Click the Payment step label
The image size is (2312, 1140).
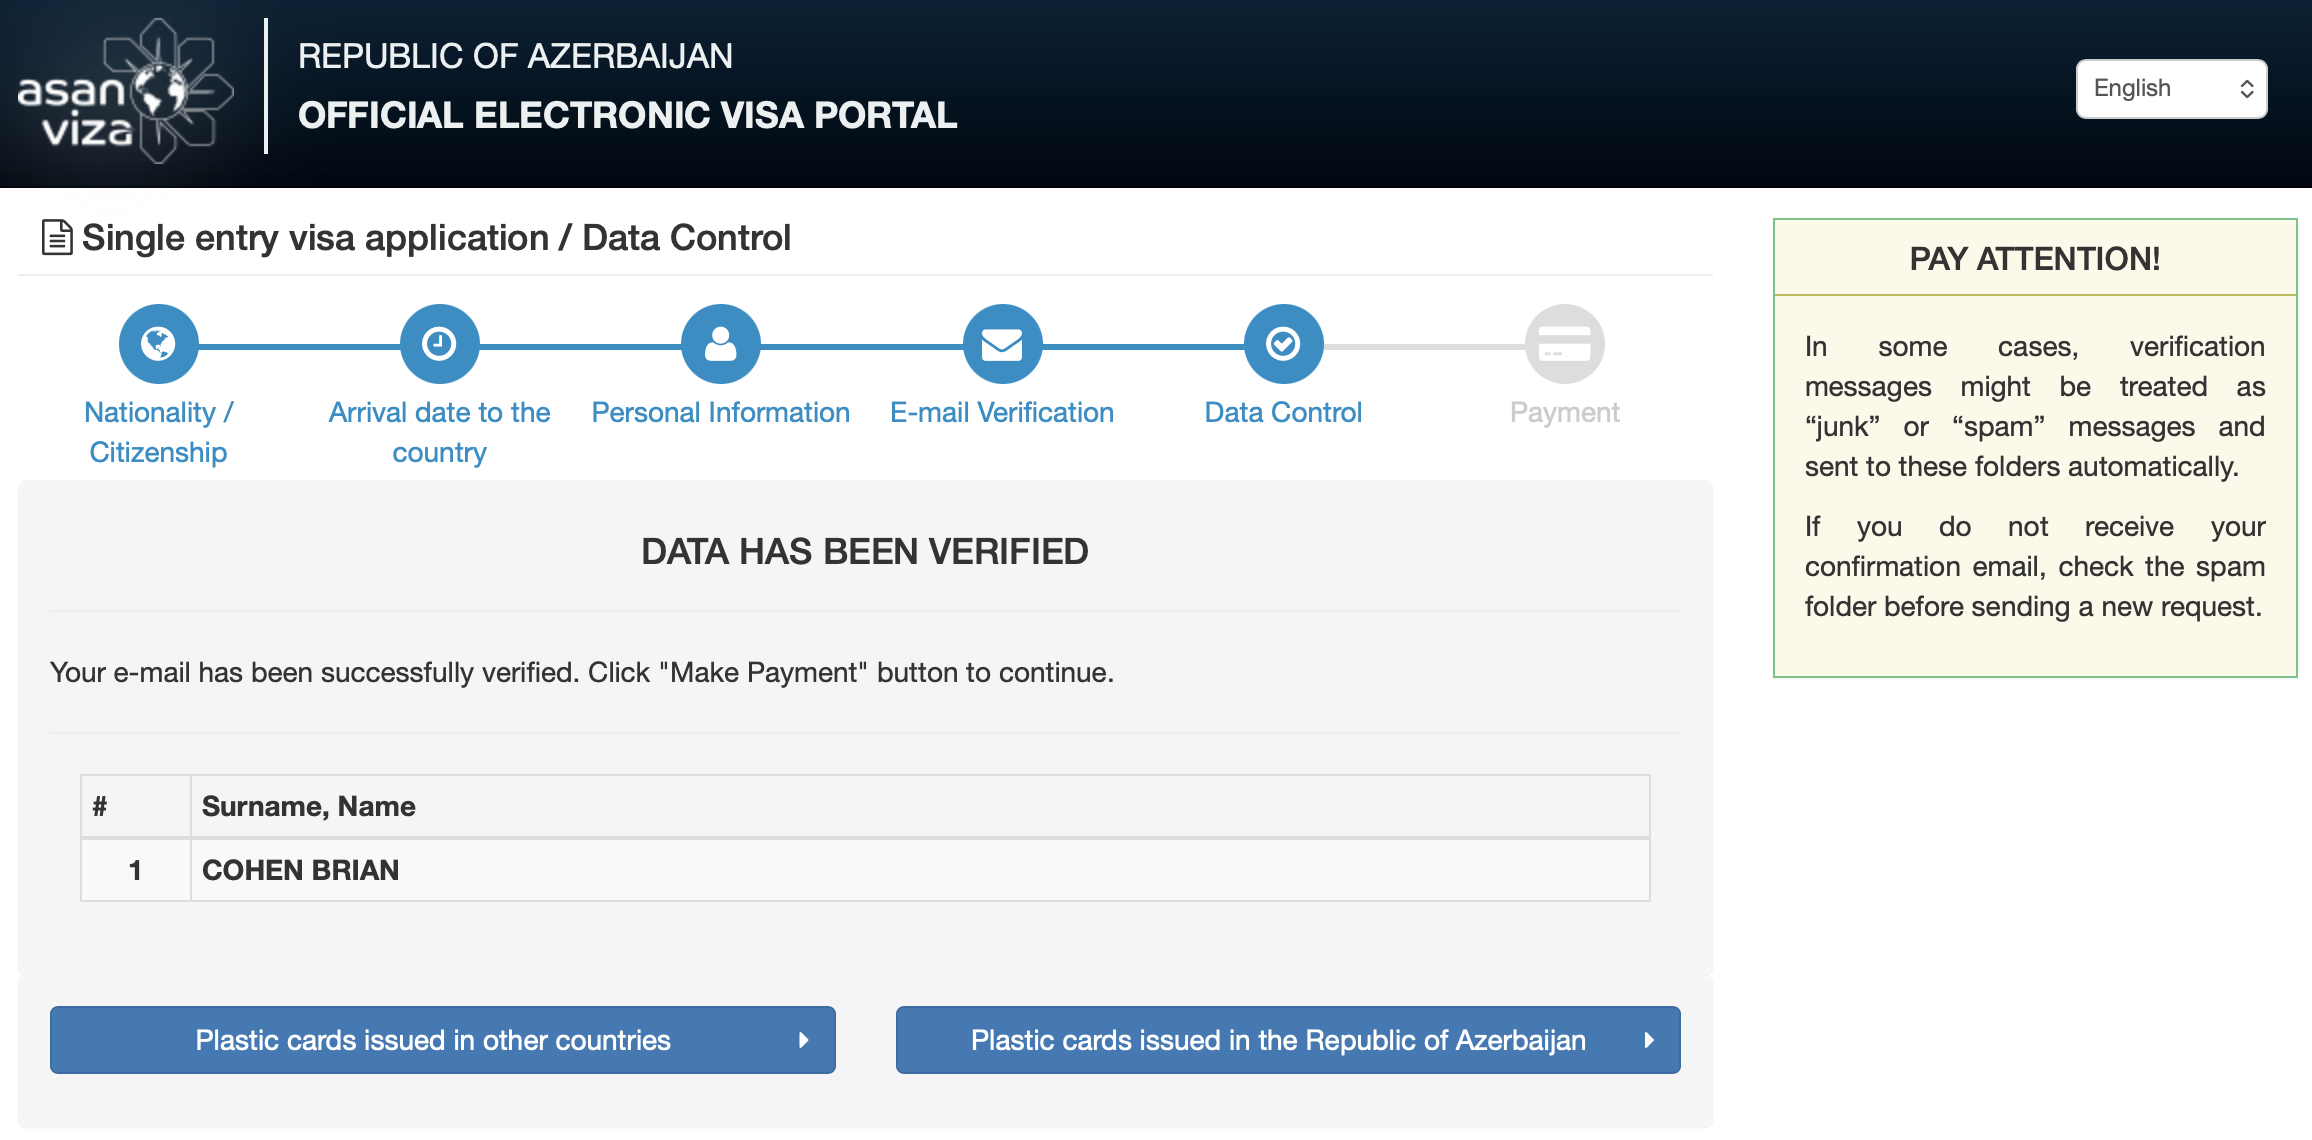point(1564,412)
